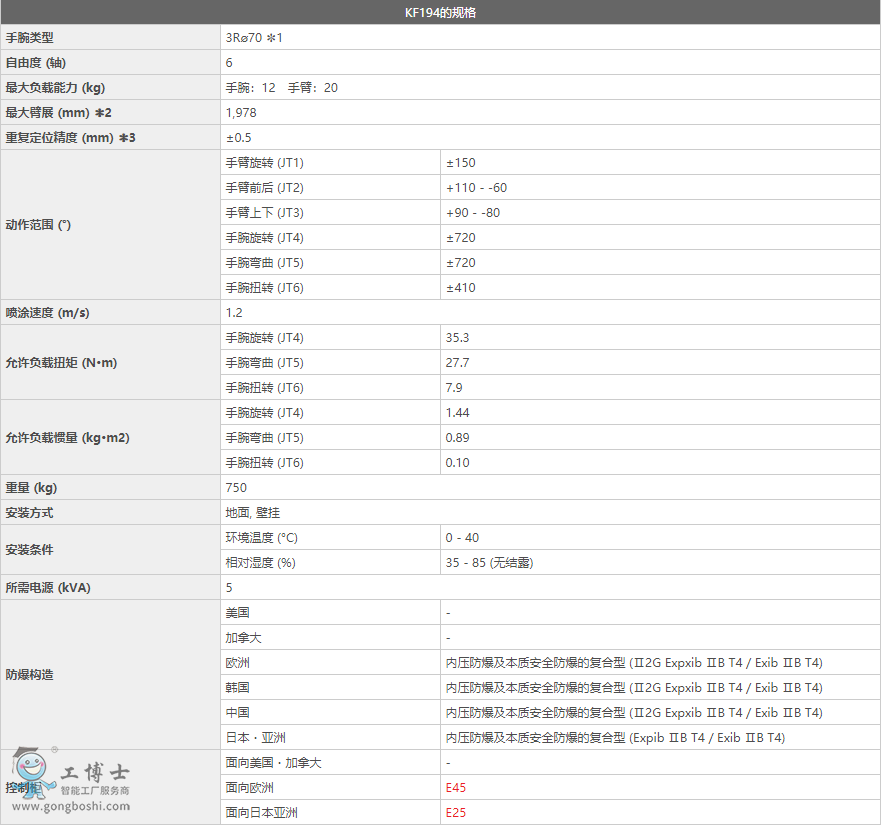Select the 35.3 torque value cell
Screen dimensions: 881x826
[457, 338]
